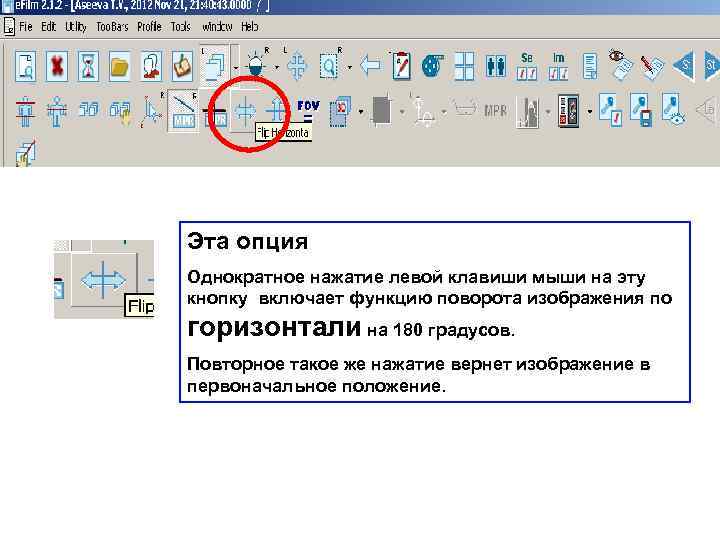Click the book with hand icon
Image resolution: width=720 pixels, height=540 pixels.
(x=182, y=66)
